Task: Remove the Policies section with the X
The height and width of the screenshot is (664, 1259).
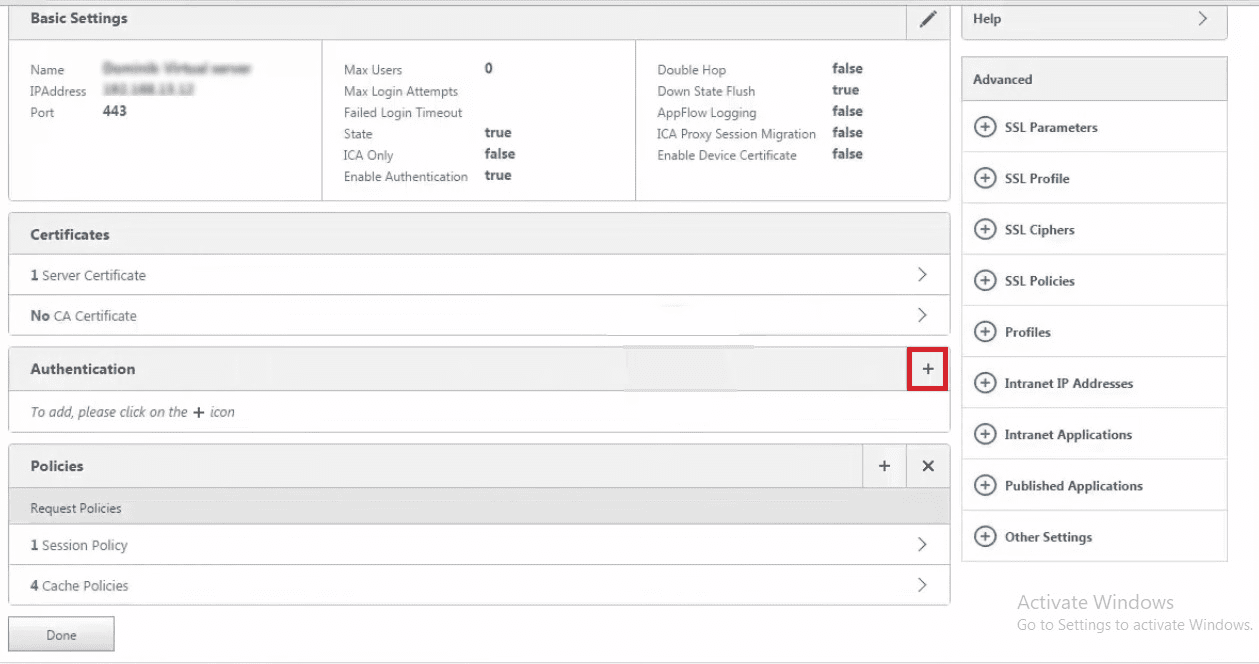Action: point(926,465)
